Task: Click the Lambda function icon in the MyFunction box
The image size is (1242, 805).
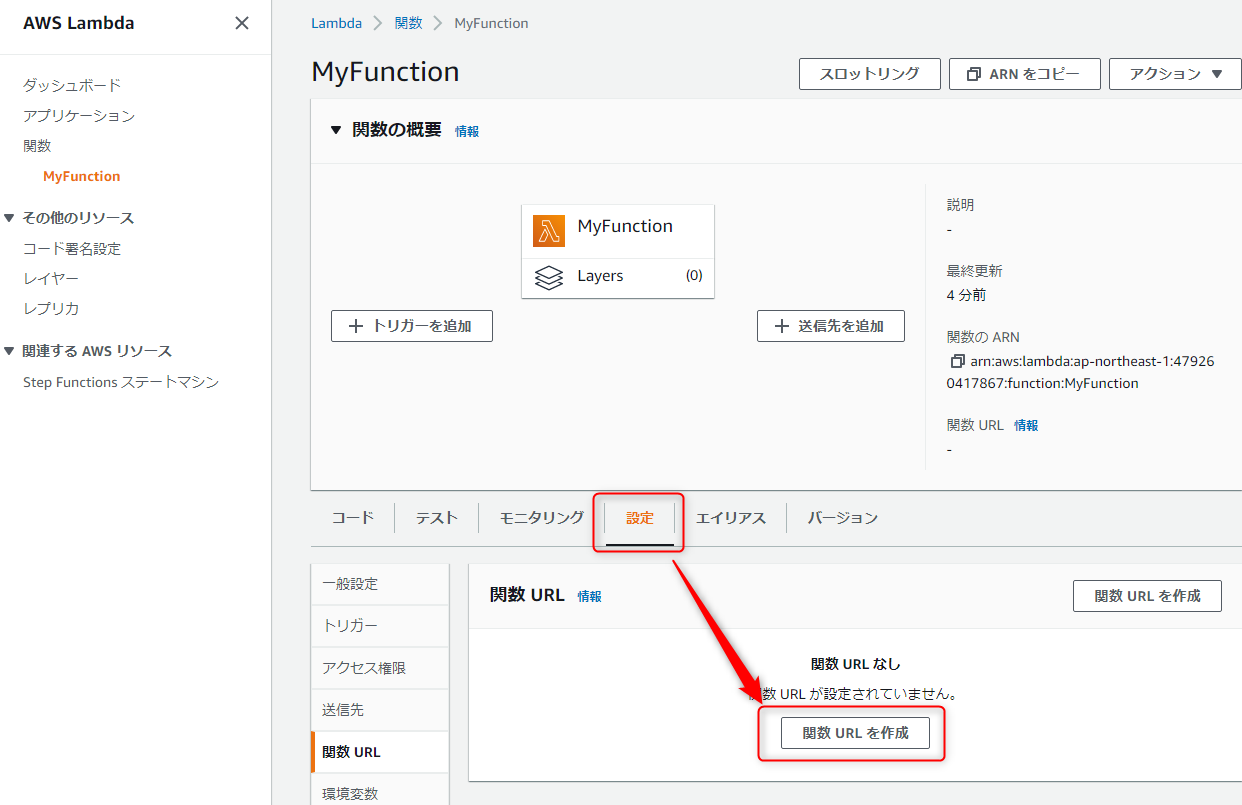Action: (x=549, y=231)
